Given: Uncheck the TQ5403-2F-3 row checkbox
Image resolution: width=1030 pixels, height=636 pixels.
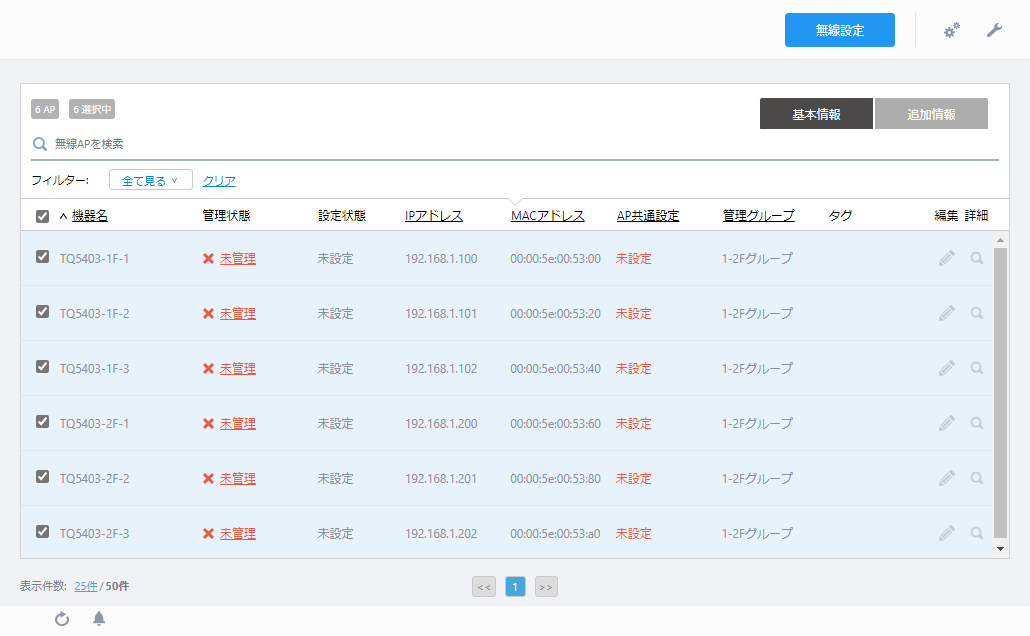Looking at the screenshot, I should coord(42,532).
